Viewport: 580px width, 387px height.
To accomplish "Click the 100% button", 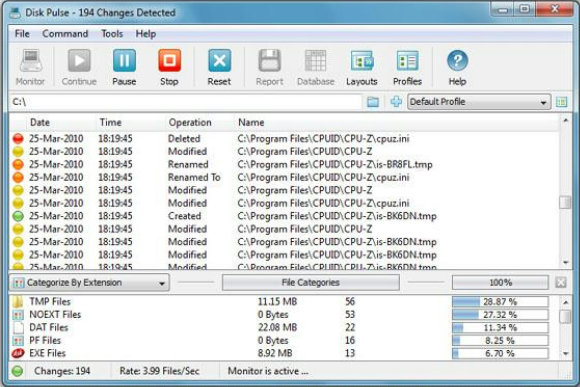I will (500, 283).
